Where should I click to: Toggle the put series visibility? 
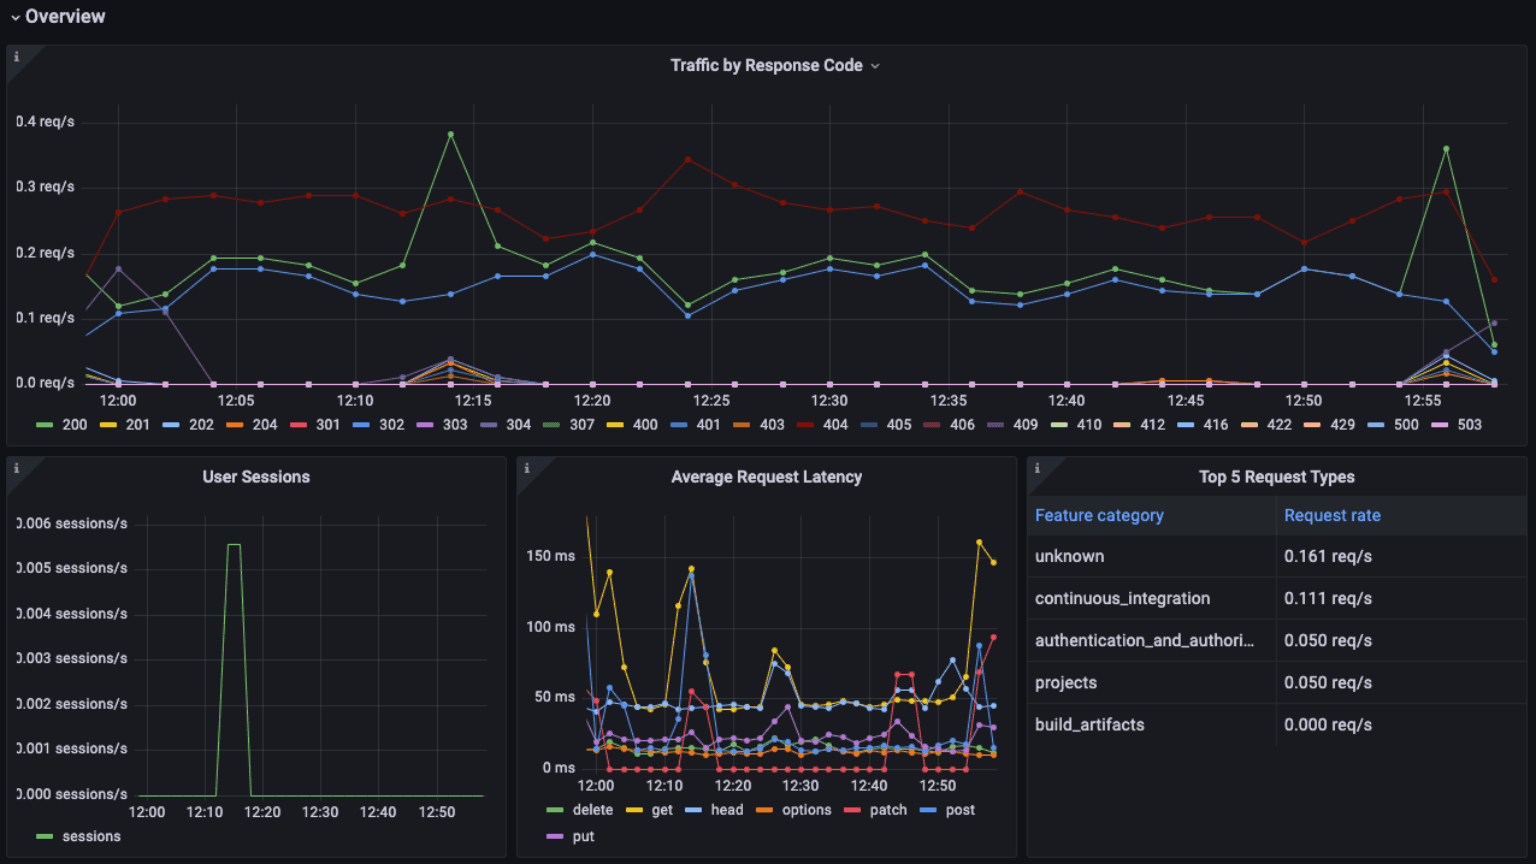pos(583,836)
